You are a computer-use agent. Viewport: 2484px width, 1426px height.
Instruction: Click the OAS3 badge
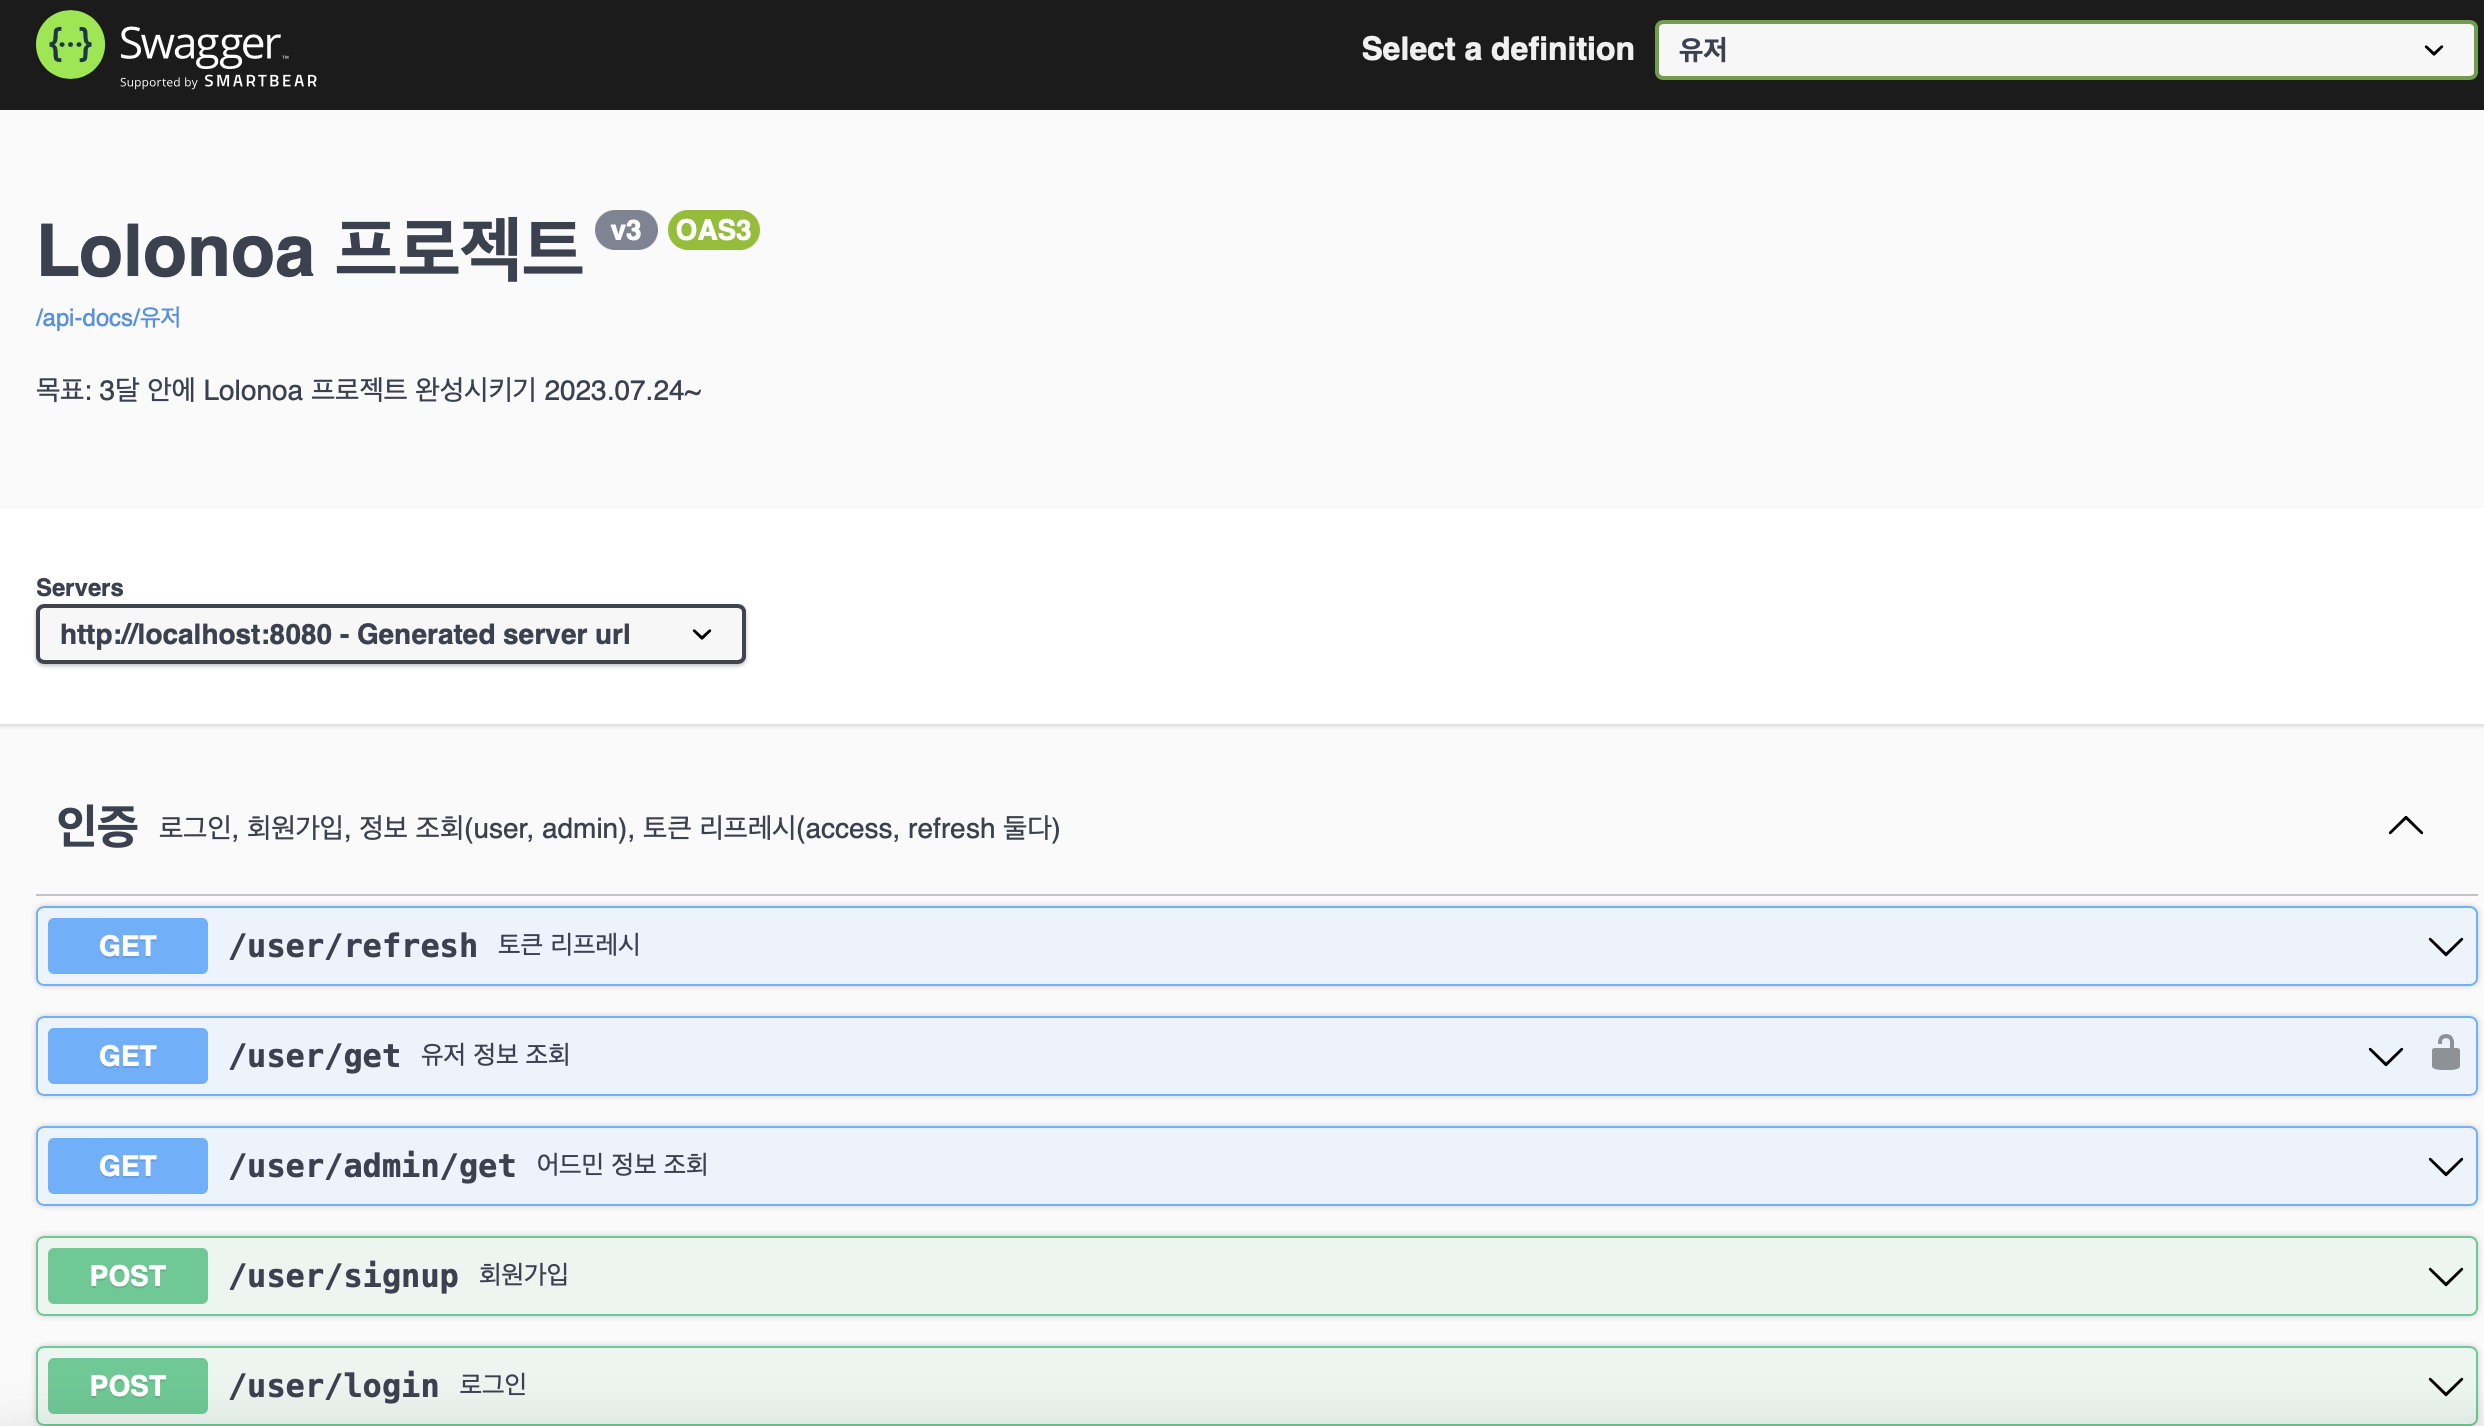713,230
